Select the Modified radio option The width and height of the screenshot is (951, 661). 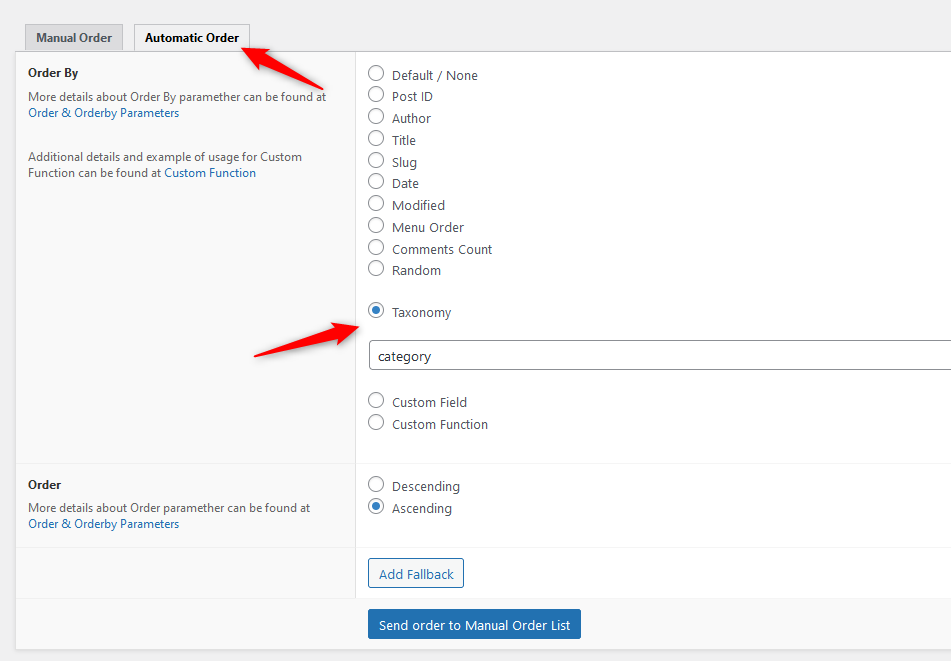coord(376,203)
